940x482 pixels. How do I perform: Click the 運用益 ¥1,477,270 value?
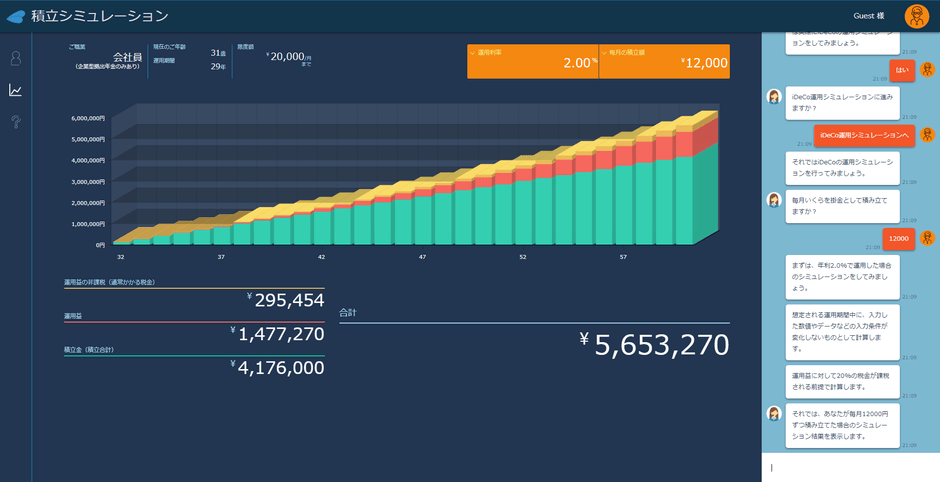click(281, 334)
